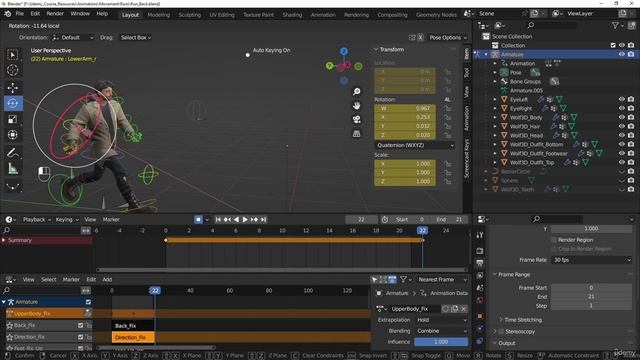The height and width of the screenshot is (360, 640).
Task: Open the NLA editor Add menu
Action: (107, 280)
